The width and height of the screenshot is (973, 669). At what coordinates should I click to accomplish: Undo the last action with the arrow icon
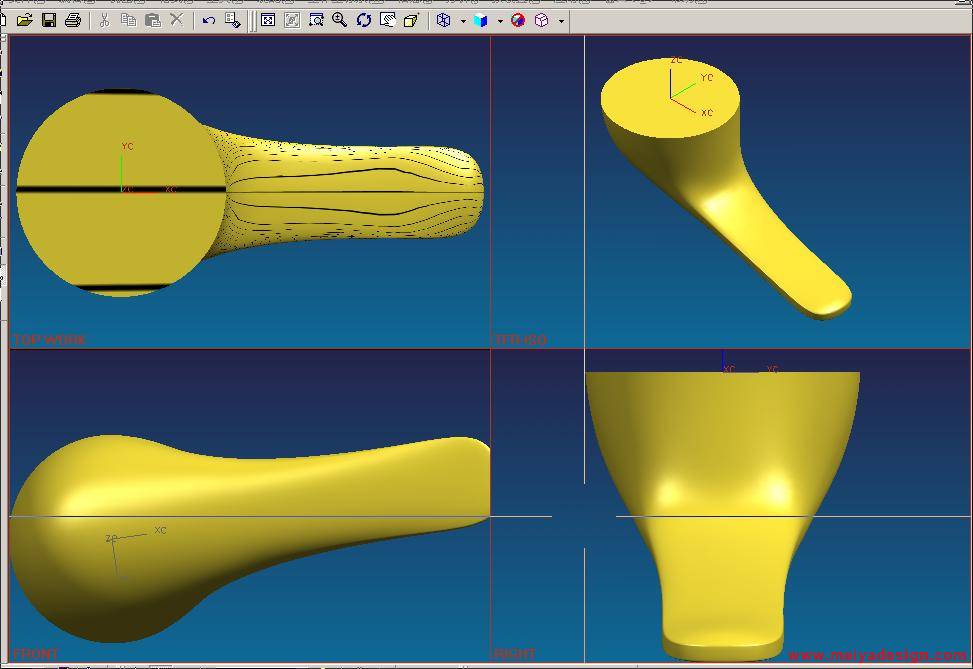tap(208, 20)
